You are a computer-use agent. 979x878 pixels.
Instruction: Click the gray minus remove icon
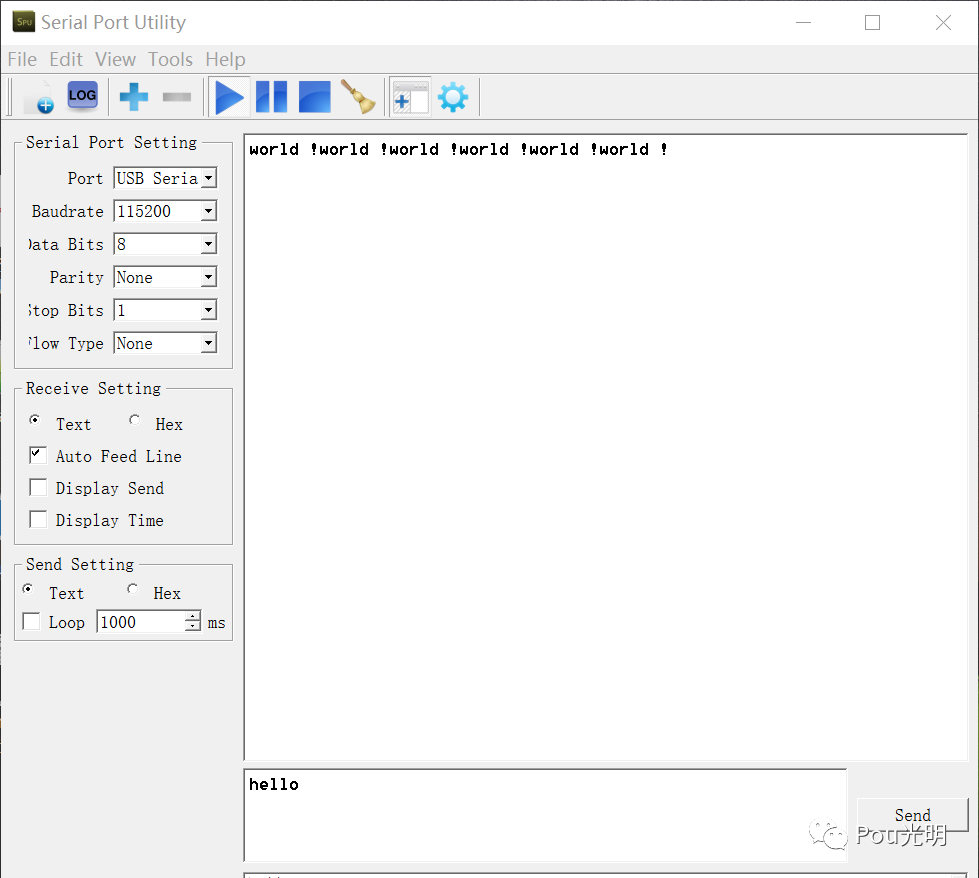[x=177, y=96]
